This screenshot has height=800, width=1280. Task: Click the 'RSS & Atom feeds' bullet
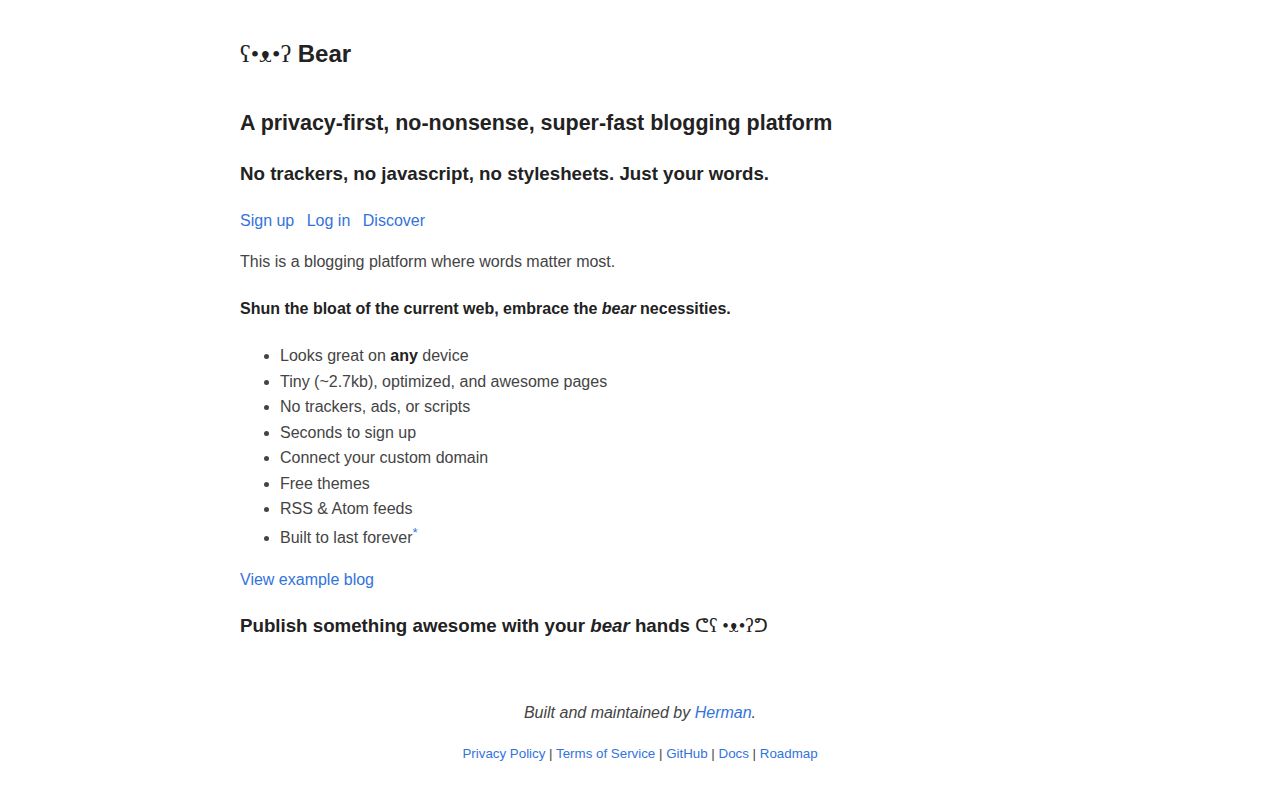(346, 508)
